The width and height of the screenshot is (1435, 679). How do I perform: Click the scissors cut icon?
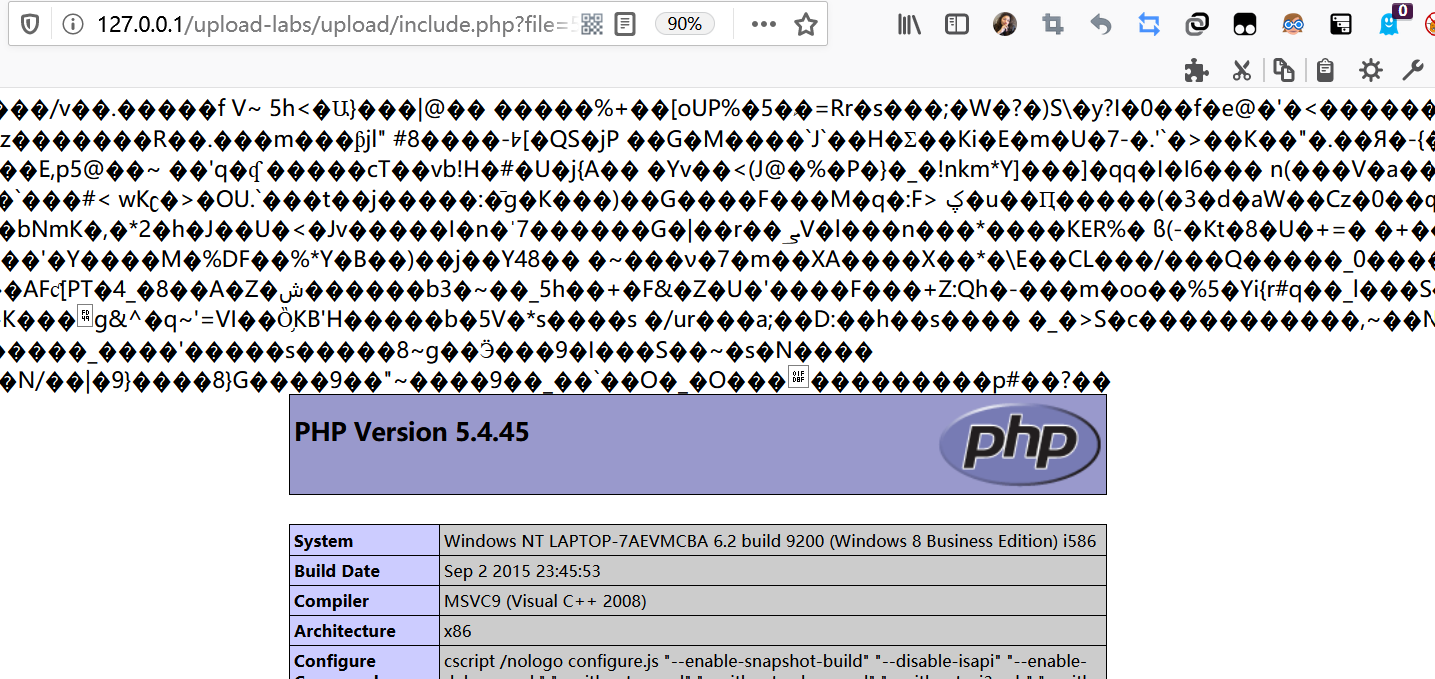click(1241, 70)
